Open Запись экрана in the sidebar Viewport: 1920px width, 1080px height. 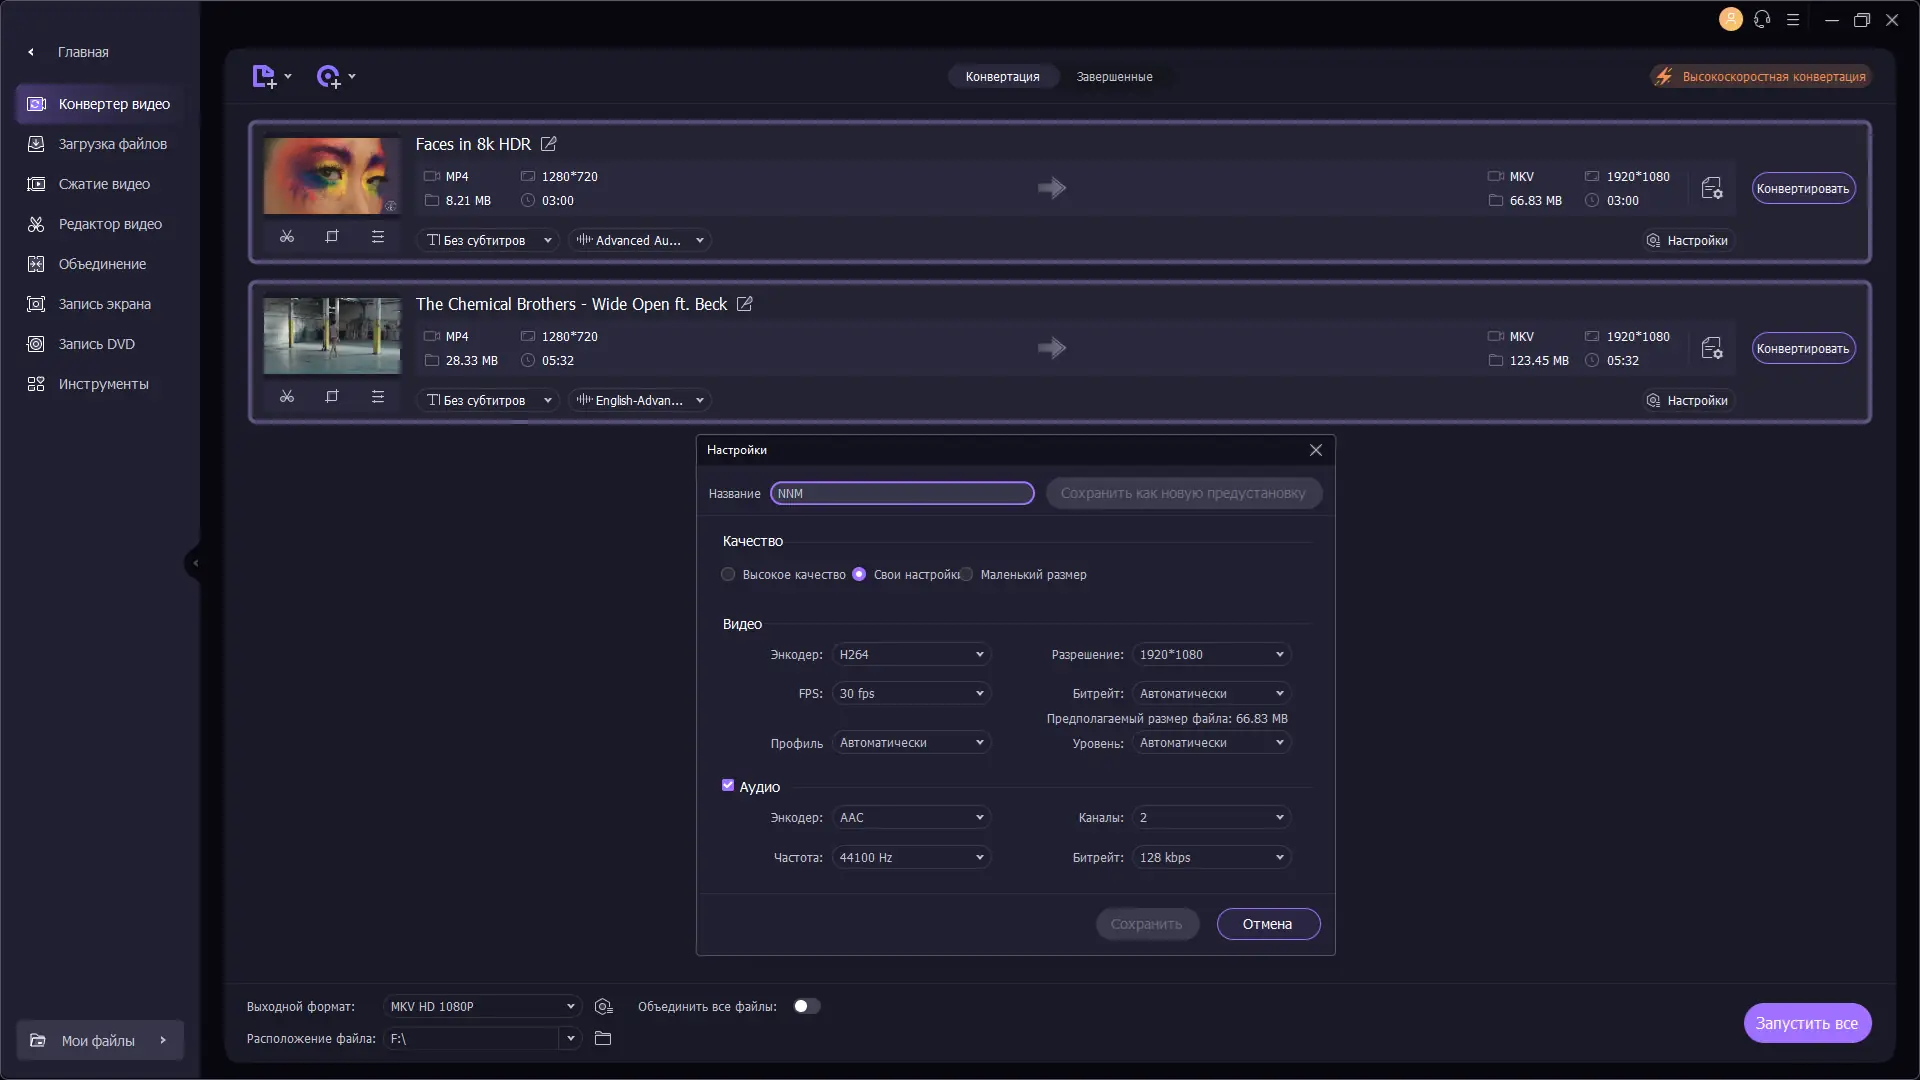click(x=104, y=304)
